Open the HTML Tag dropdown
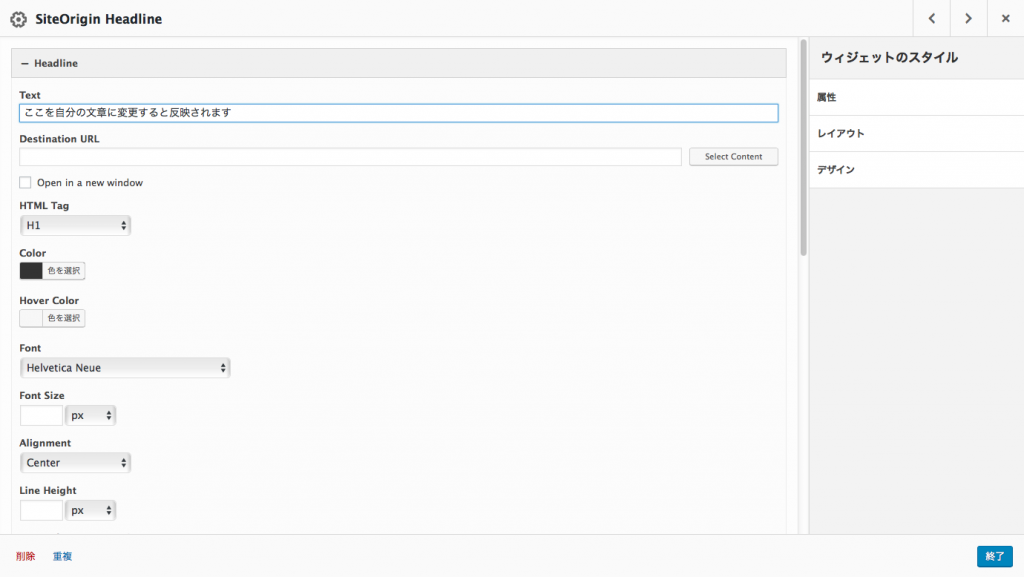Viewport: 1024px width, 577px height. pyautogui.click(x=75, y=226)
